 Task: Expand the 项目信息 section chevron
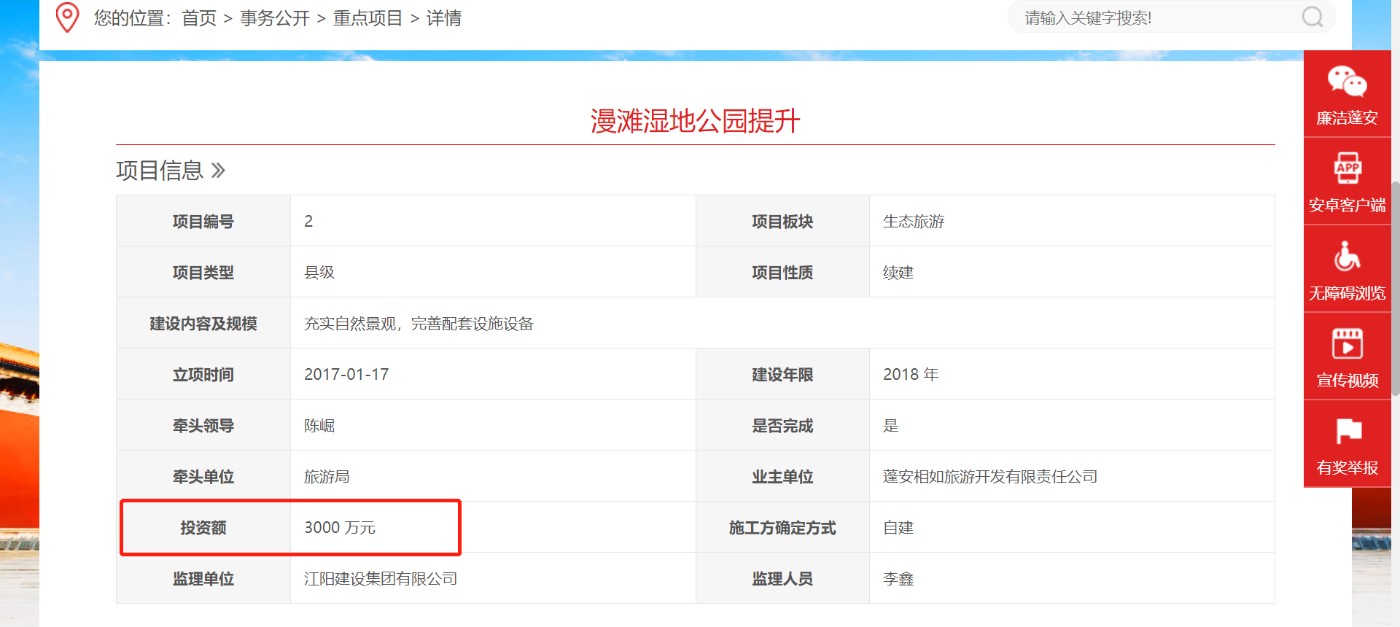218,171
